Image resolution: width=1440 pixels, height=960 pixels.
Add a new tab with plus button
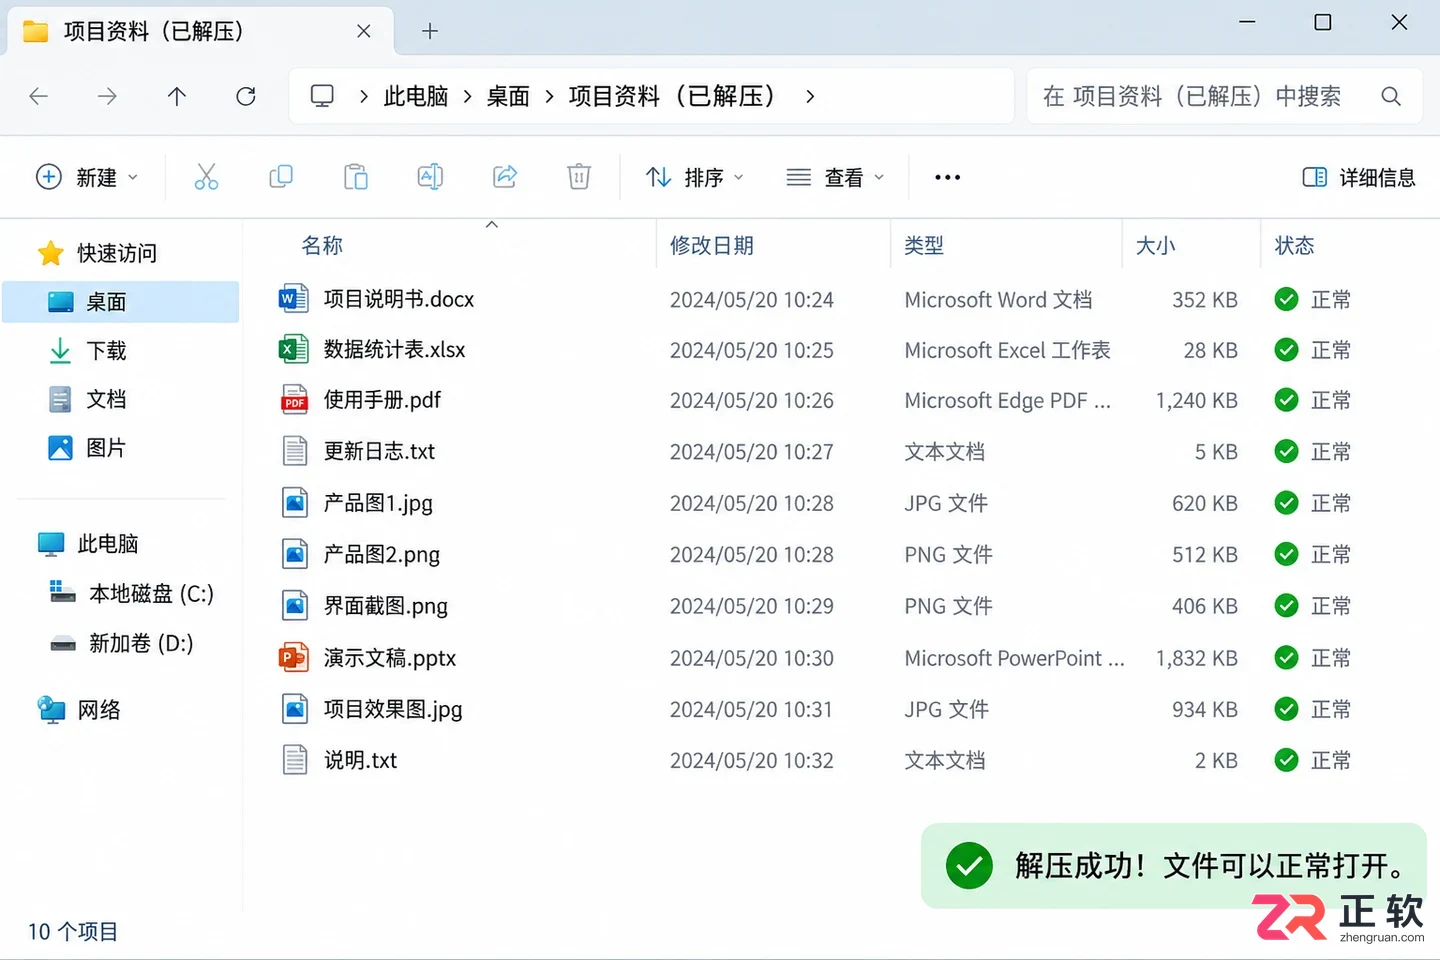pos(430,31)
